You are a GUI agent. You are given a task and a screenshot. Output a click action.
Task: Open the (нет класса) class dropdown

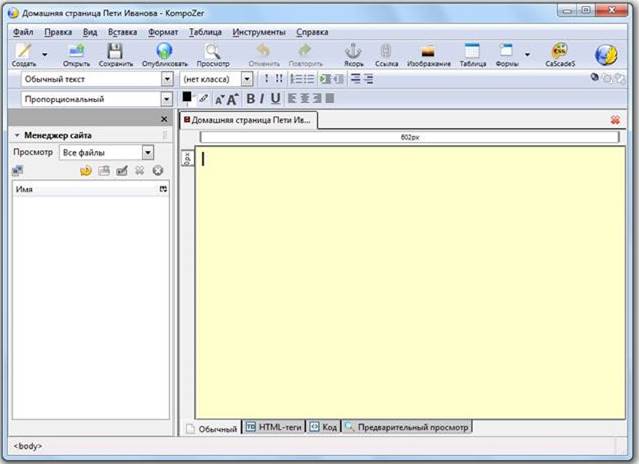tap(247, 79)
